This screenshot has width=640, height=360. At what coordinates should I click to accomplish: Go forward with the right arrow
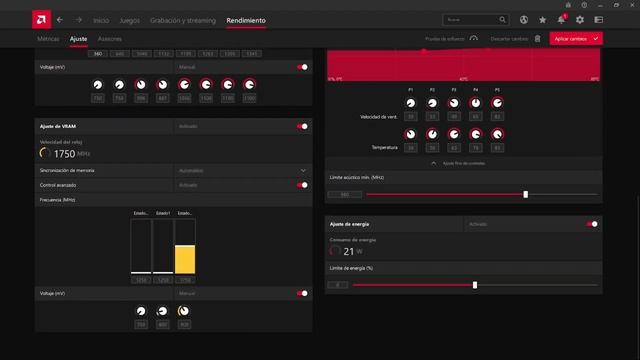(78, 20)
